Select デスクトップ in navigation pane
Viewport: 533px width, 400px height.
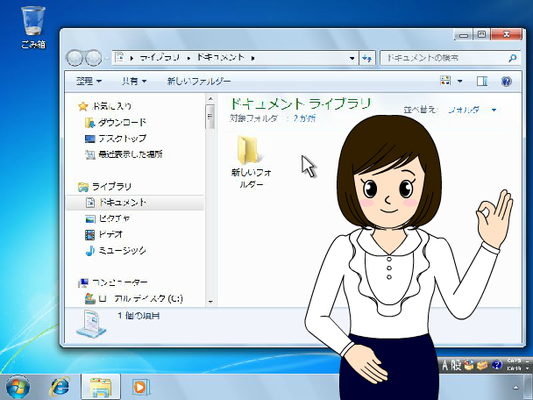pyautogui.click(x=122, y=138)
